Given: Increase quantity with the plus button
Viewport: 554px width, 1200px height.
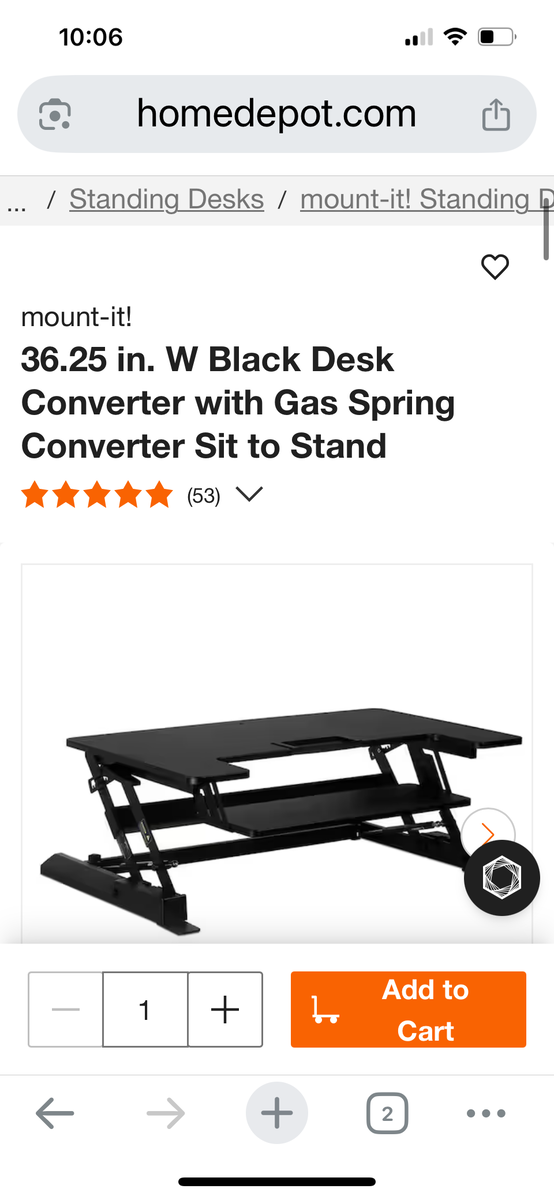Looking at the screenshot, I should pos(225,1010).
